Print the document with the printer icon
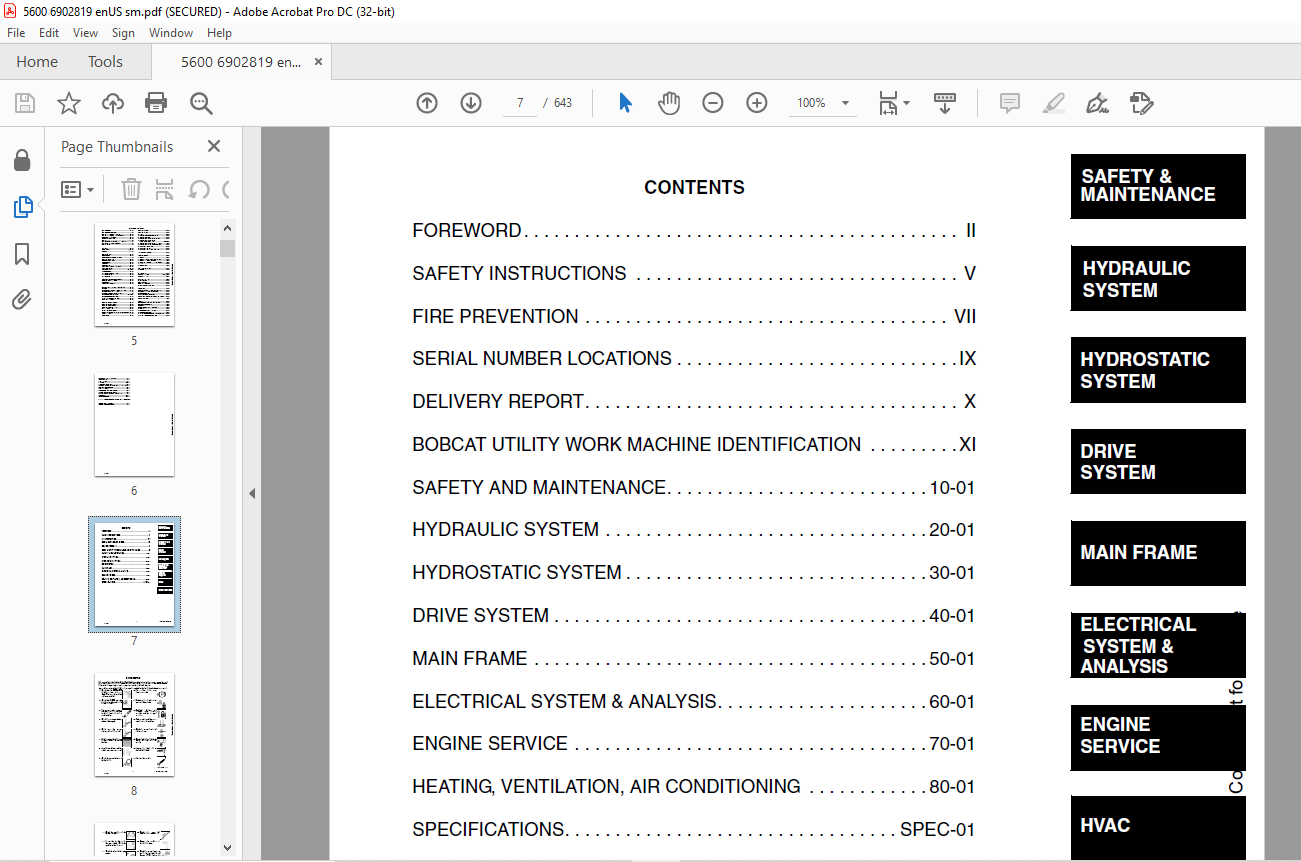Screen dimensions: 1301x862 (x=156, y=103)
